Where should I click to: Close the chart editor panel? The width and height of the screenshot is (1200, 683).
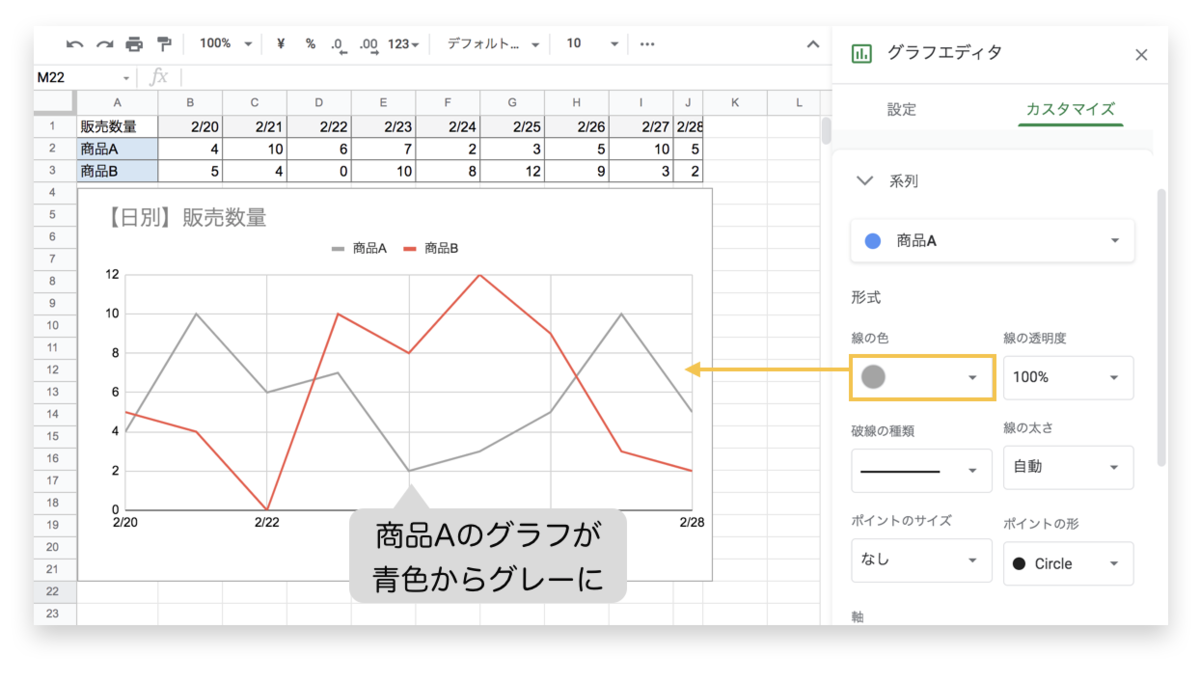(1141, 55)
